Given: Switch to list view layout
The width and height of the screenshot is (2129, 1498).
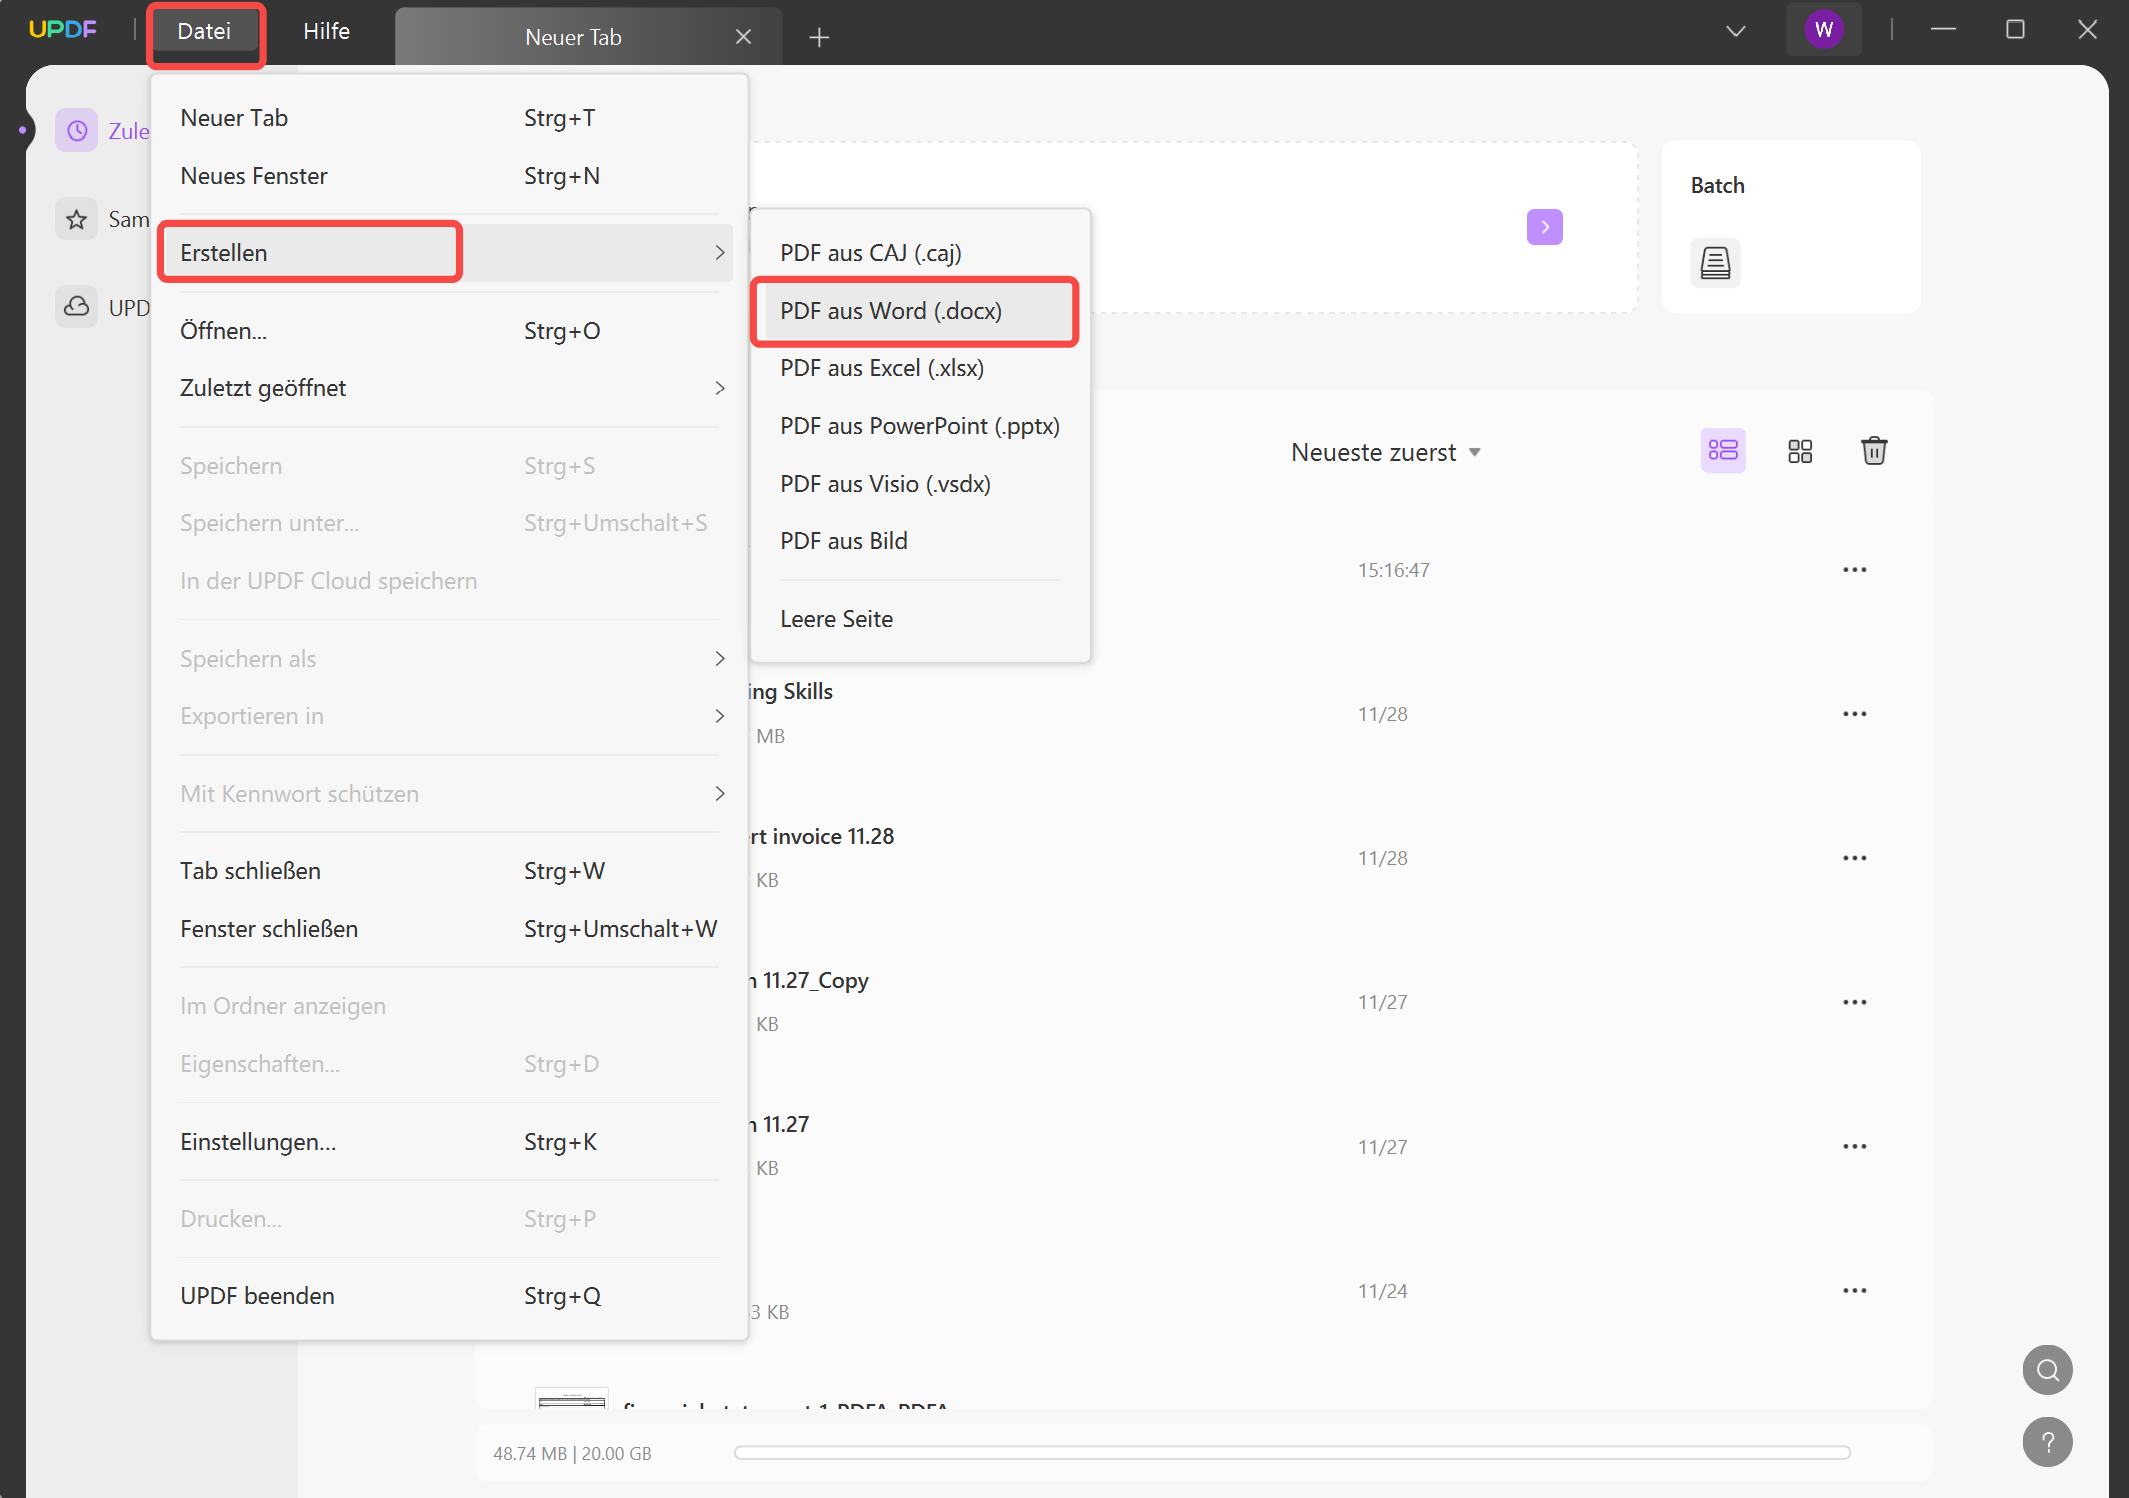Looking at the screenshot, I should 1722,451.
